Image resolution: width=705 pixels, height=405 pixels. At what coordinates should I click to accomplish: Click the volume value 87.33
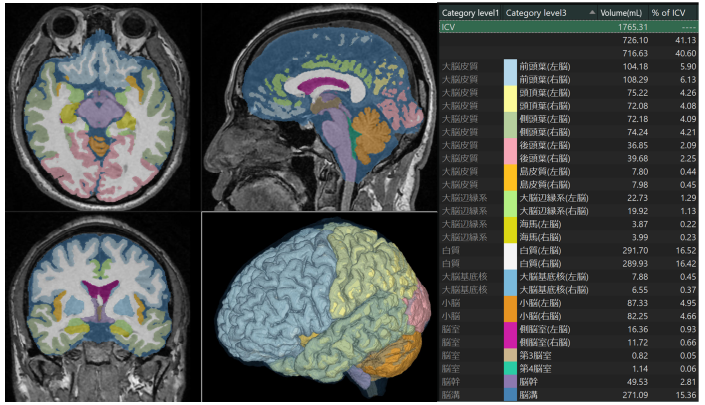[x=638, y=303]
